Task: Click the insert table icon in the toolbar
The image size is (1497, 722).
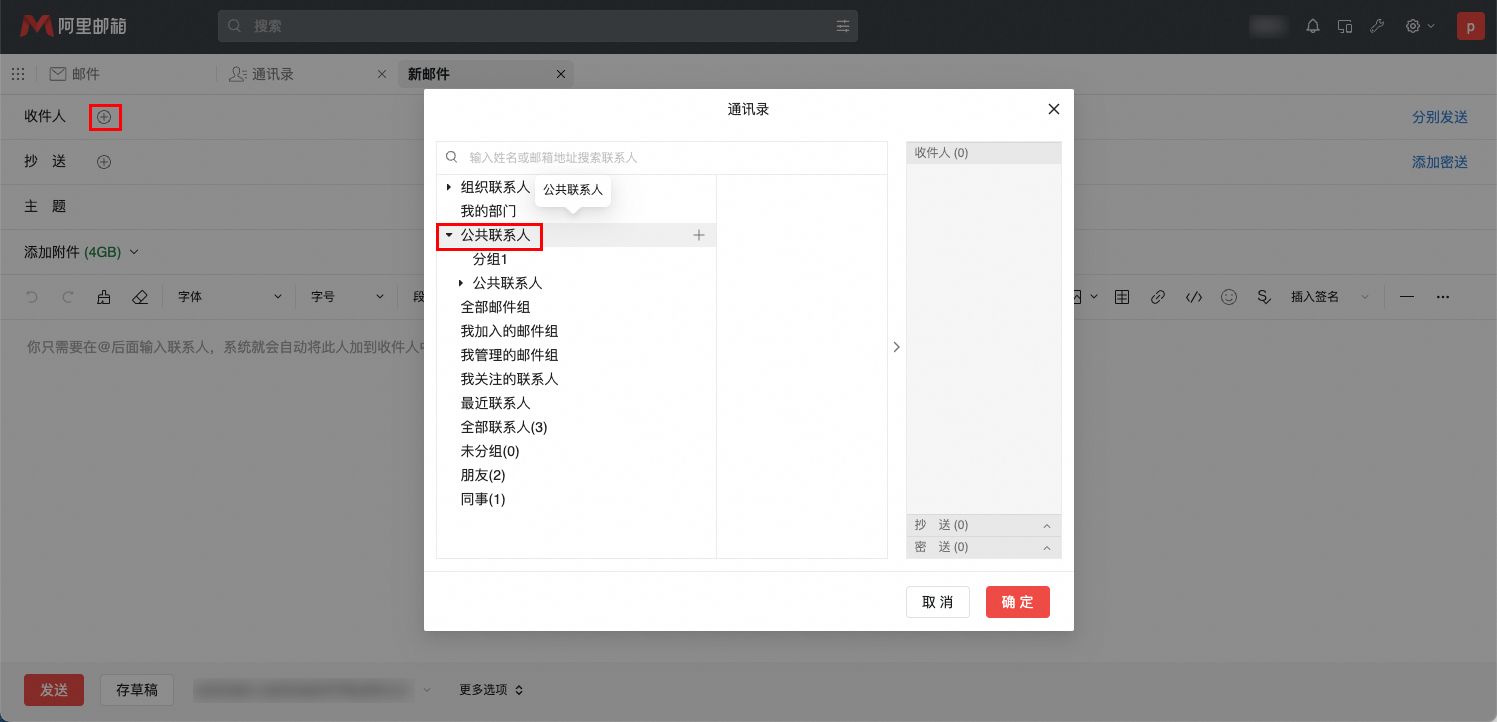Action: tap(1122, 297)
